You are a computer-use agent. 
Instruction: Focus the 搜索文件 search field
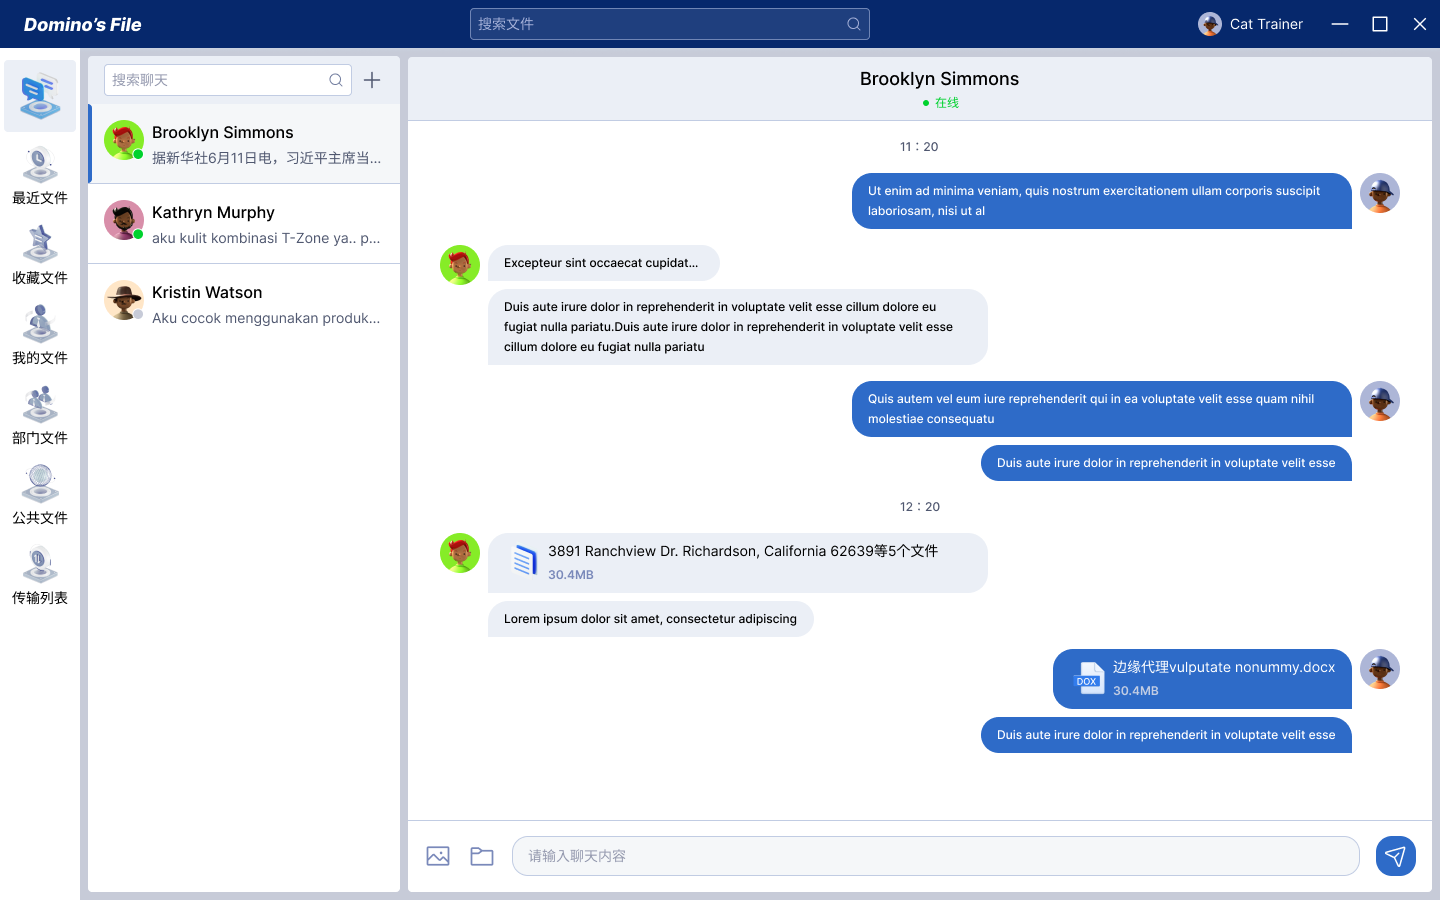click(660, 24)
